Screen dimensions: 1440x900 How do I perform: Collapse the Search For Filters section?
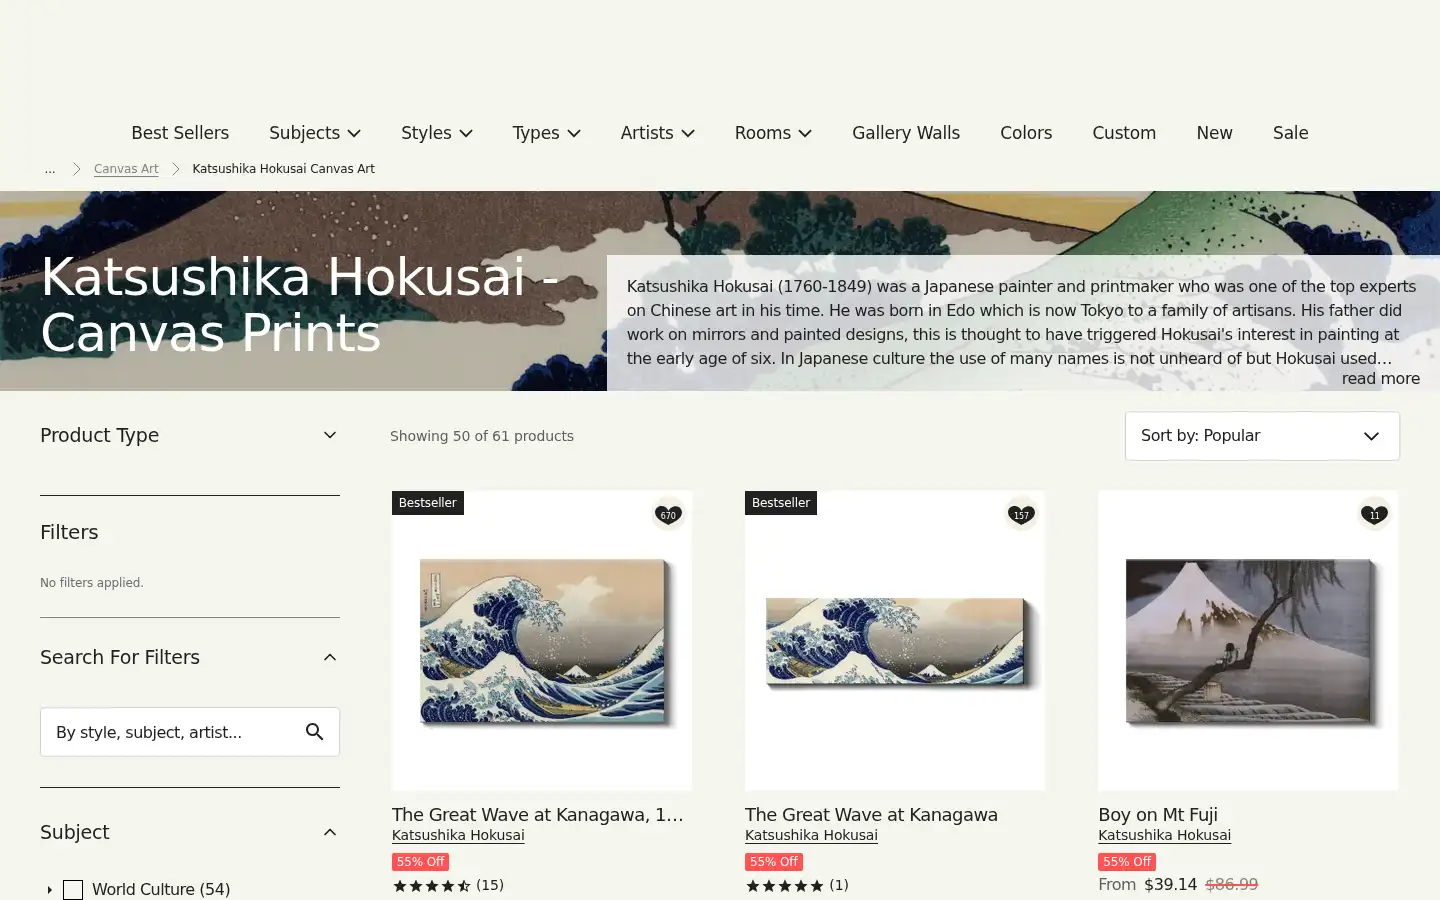point(330,657)
